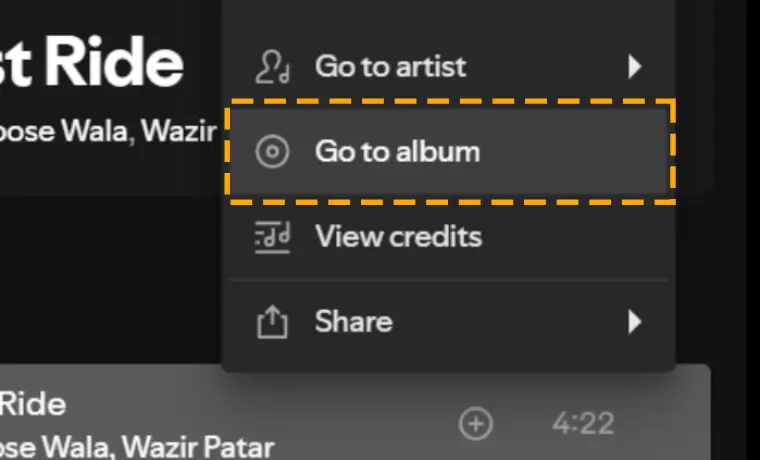The height and width of the screenshot is (460, 760).
Task: Click the disc icon beside Go to album
Action: point(272,151)
